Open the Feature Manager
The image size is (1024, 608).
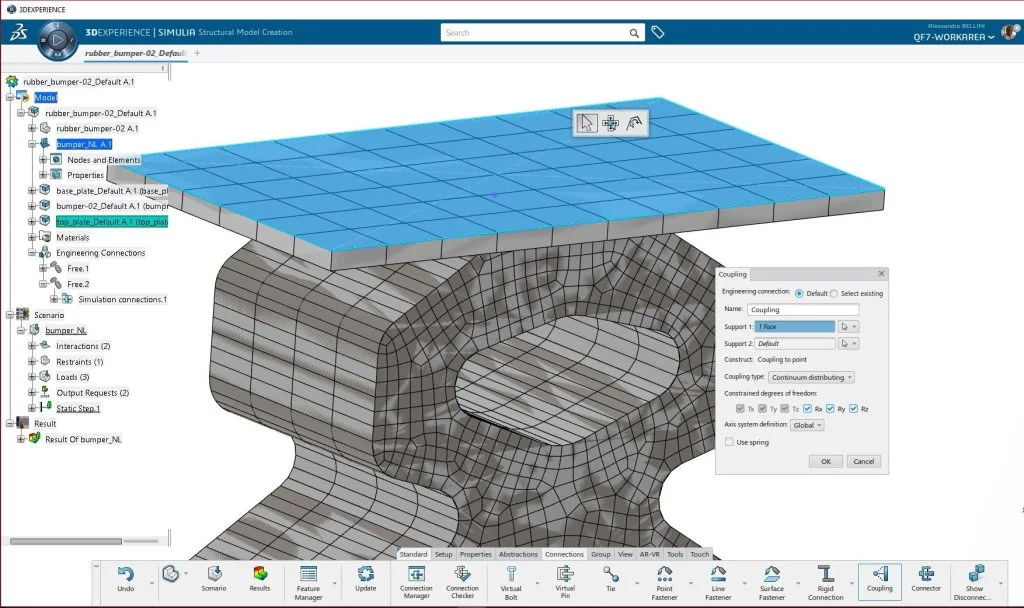(308, 575)
